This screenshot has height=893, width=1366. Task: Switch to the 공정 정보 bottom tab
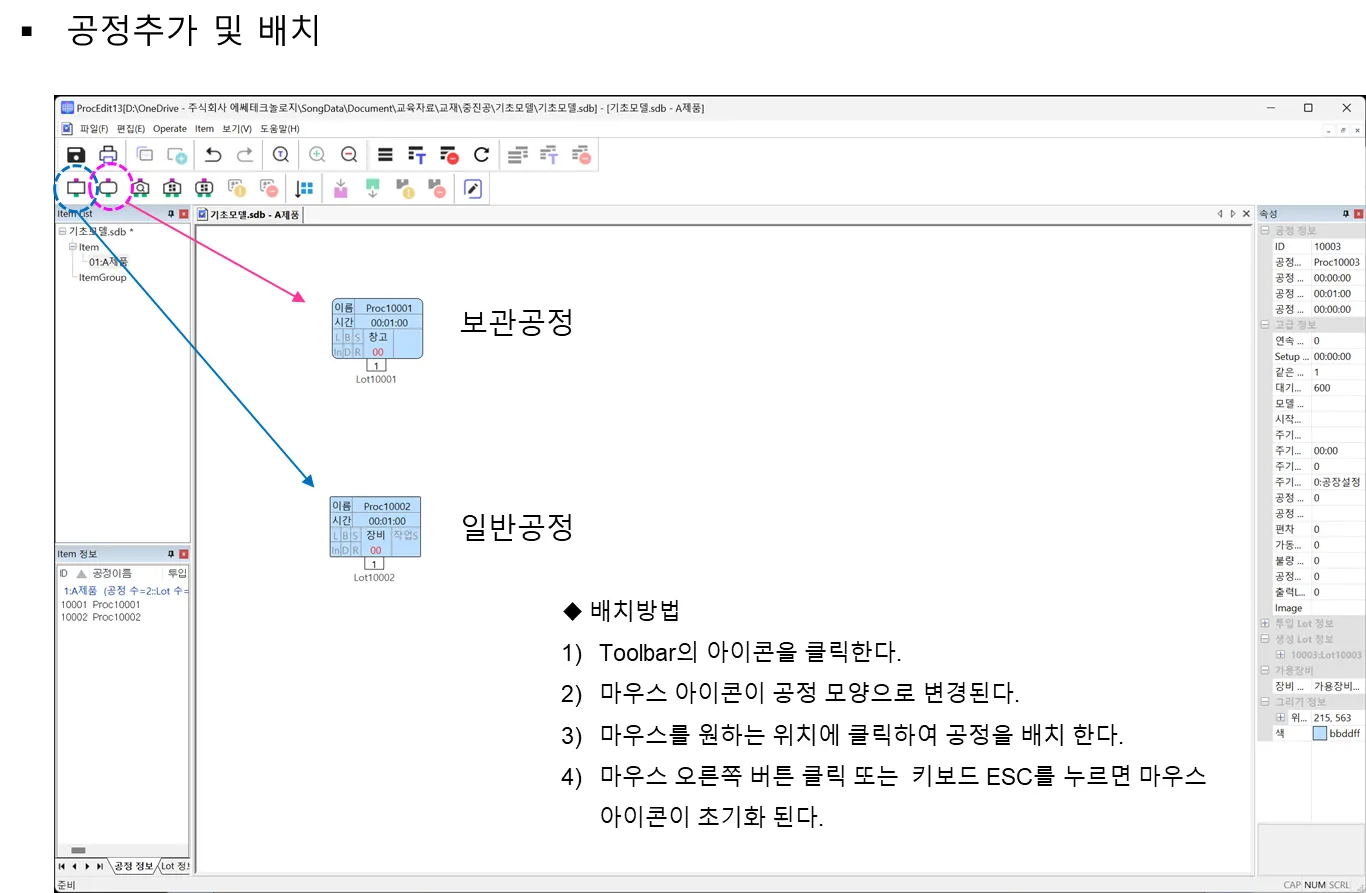pyautogui.click(x=133, y=866)
